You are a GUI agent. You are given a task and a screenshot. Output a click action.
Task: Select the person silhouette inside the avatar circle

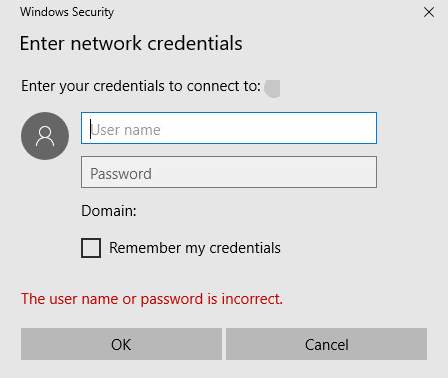[45, 136]
